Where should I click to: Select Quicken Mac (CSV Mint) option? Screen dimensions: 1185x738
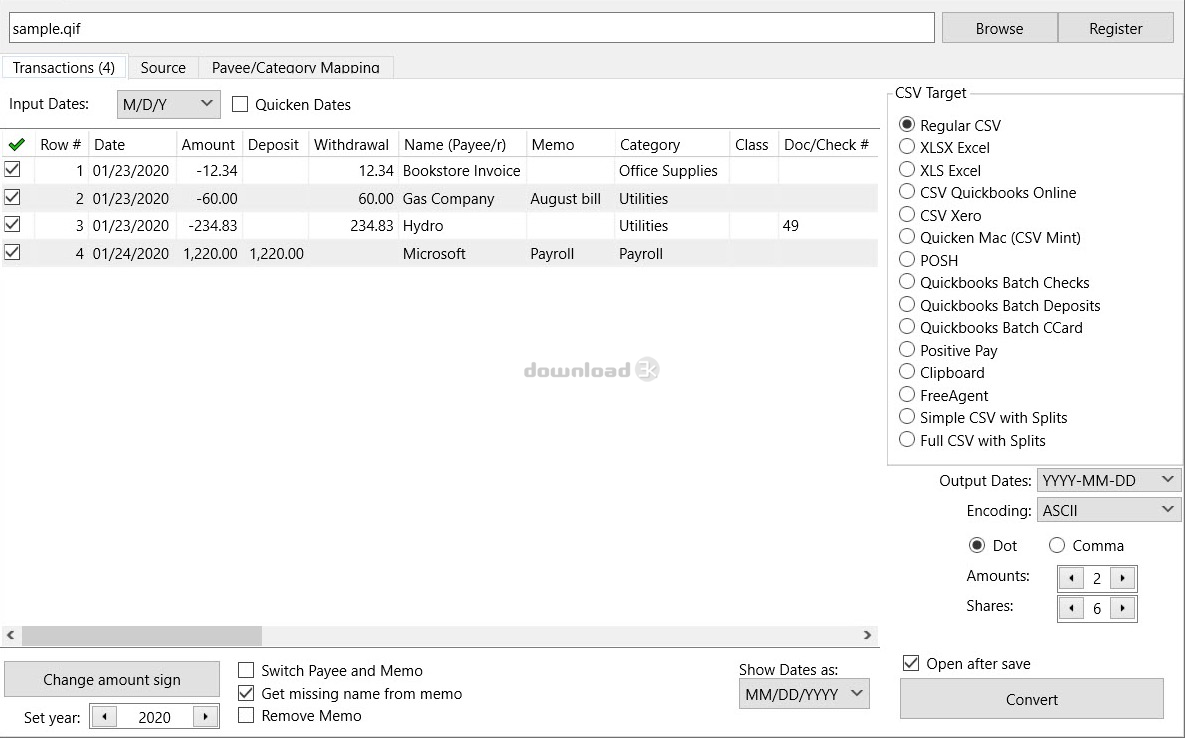coord(907,236)
